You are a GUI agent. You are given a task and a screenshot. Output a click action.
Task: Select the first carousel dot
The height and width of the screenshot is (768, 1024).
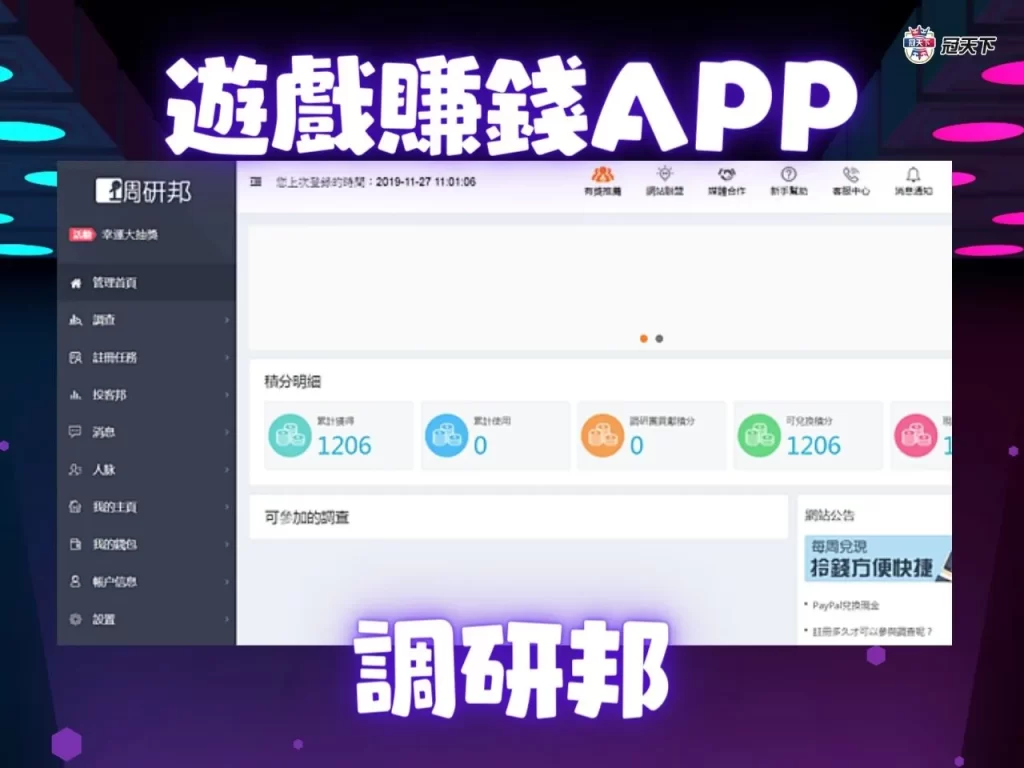pyautogui.click(x=644, y=339)
